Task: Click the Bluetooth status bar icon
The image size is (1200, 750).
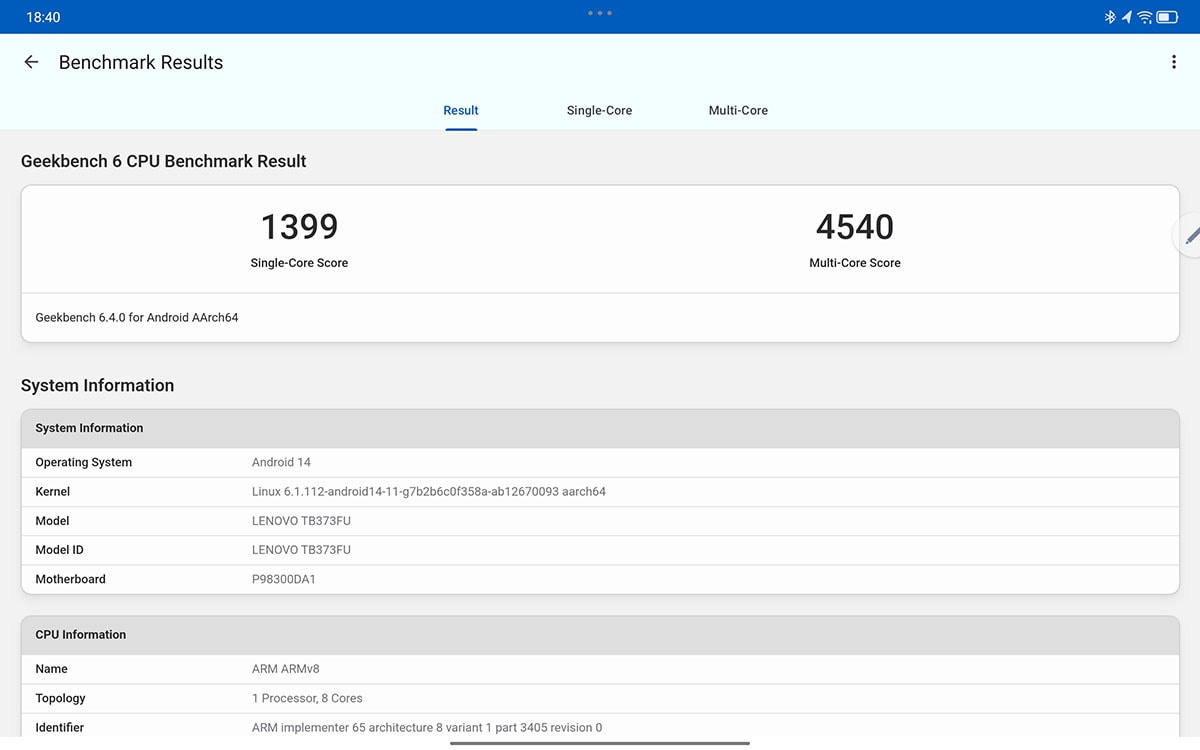Action: coord(1110,16)
